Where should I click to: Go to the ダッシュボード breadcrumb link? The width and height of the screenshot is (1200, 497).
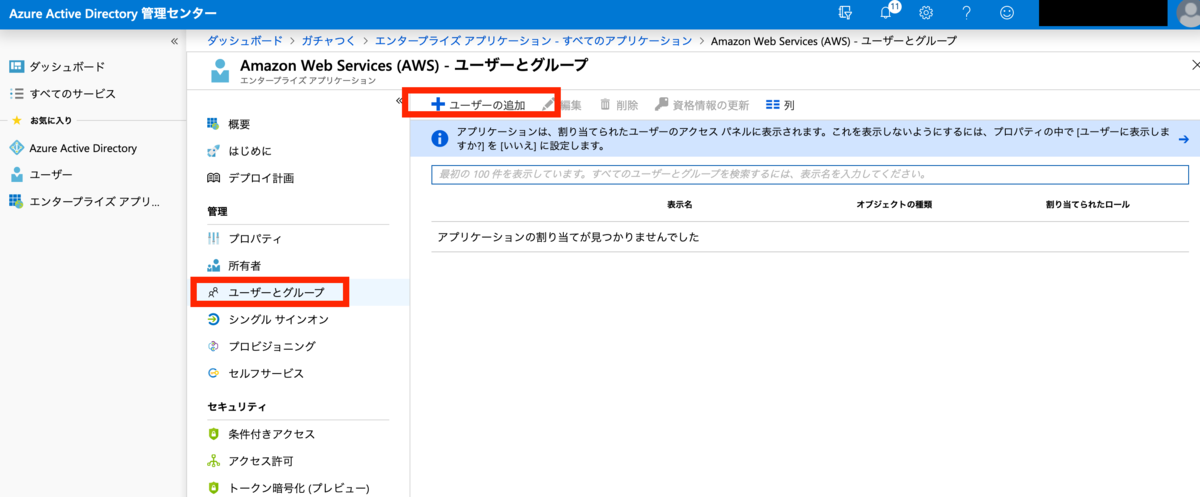244,41
